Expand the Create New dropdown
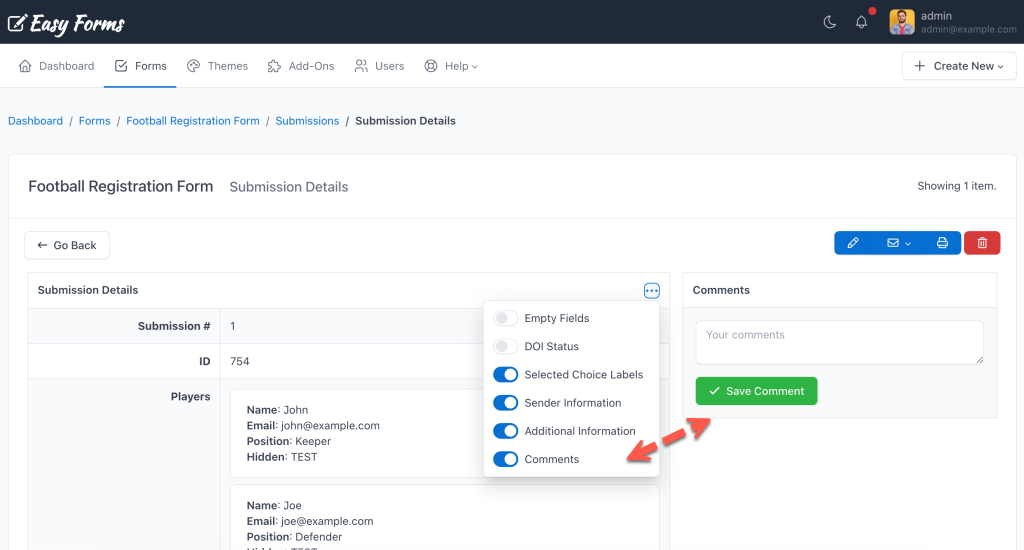The height and width of the screenshot is (550, 1024). pos(959,66)
